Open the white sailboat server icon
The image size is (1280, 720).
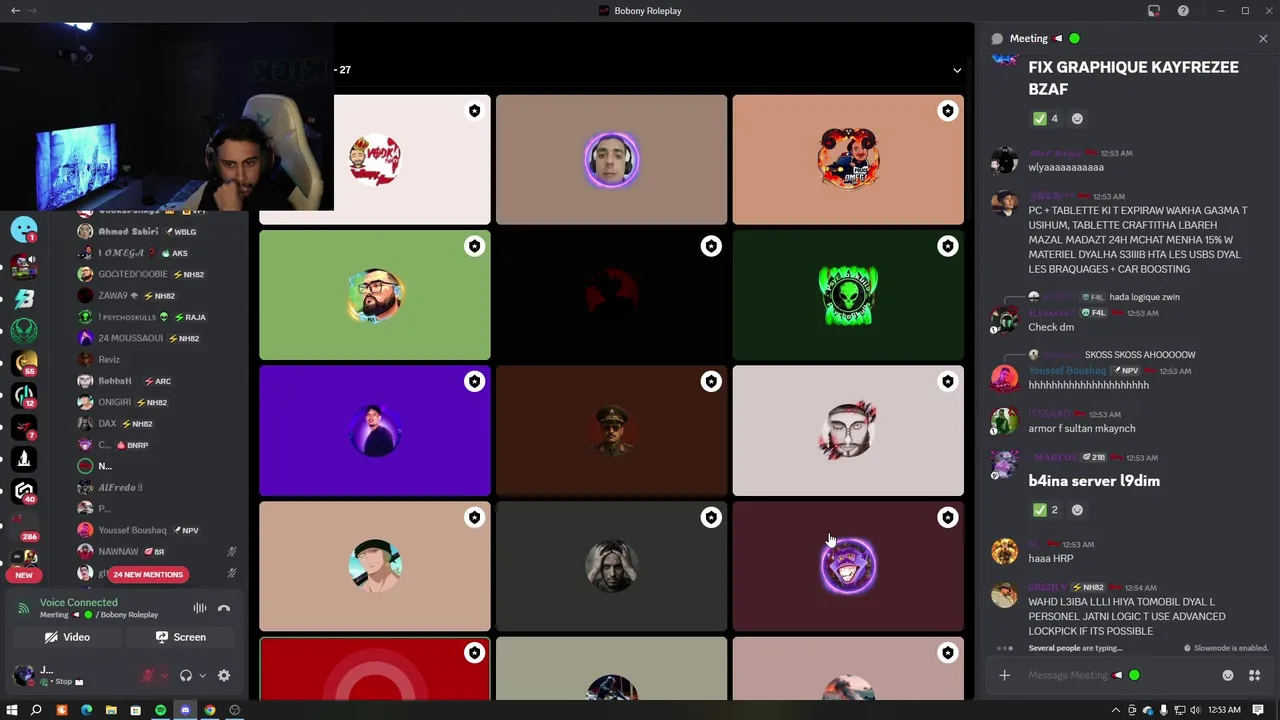(24, 459)
